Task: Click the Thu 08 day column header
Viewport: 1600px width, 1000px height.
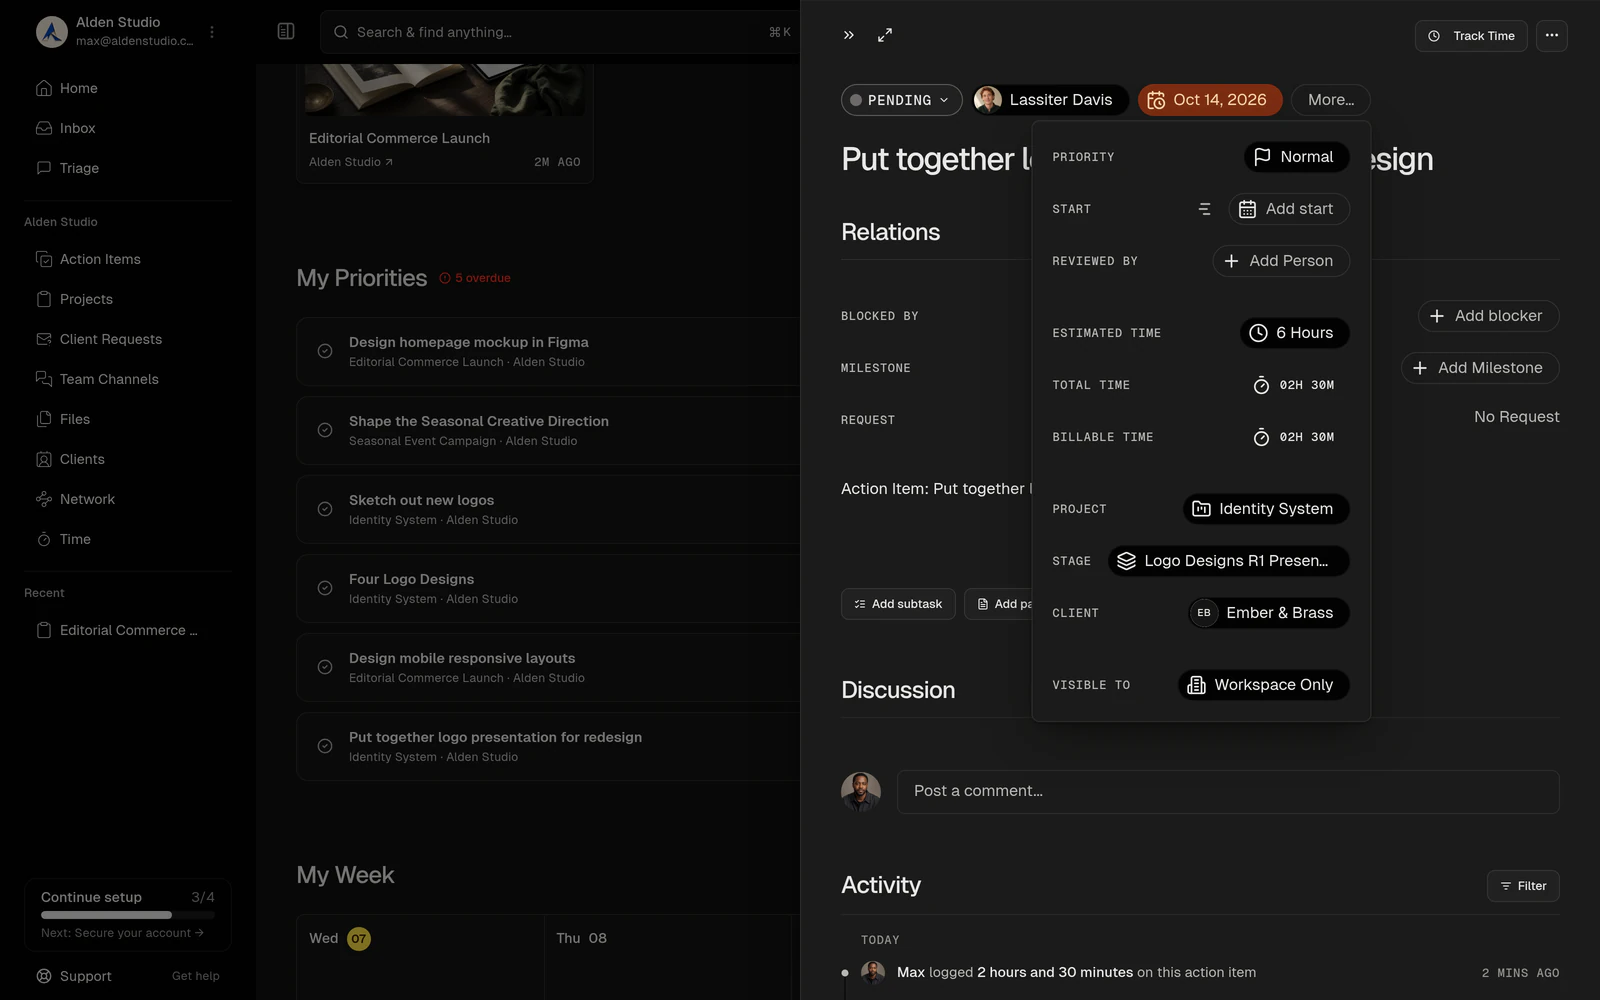Action: coord(581,938)
